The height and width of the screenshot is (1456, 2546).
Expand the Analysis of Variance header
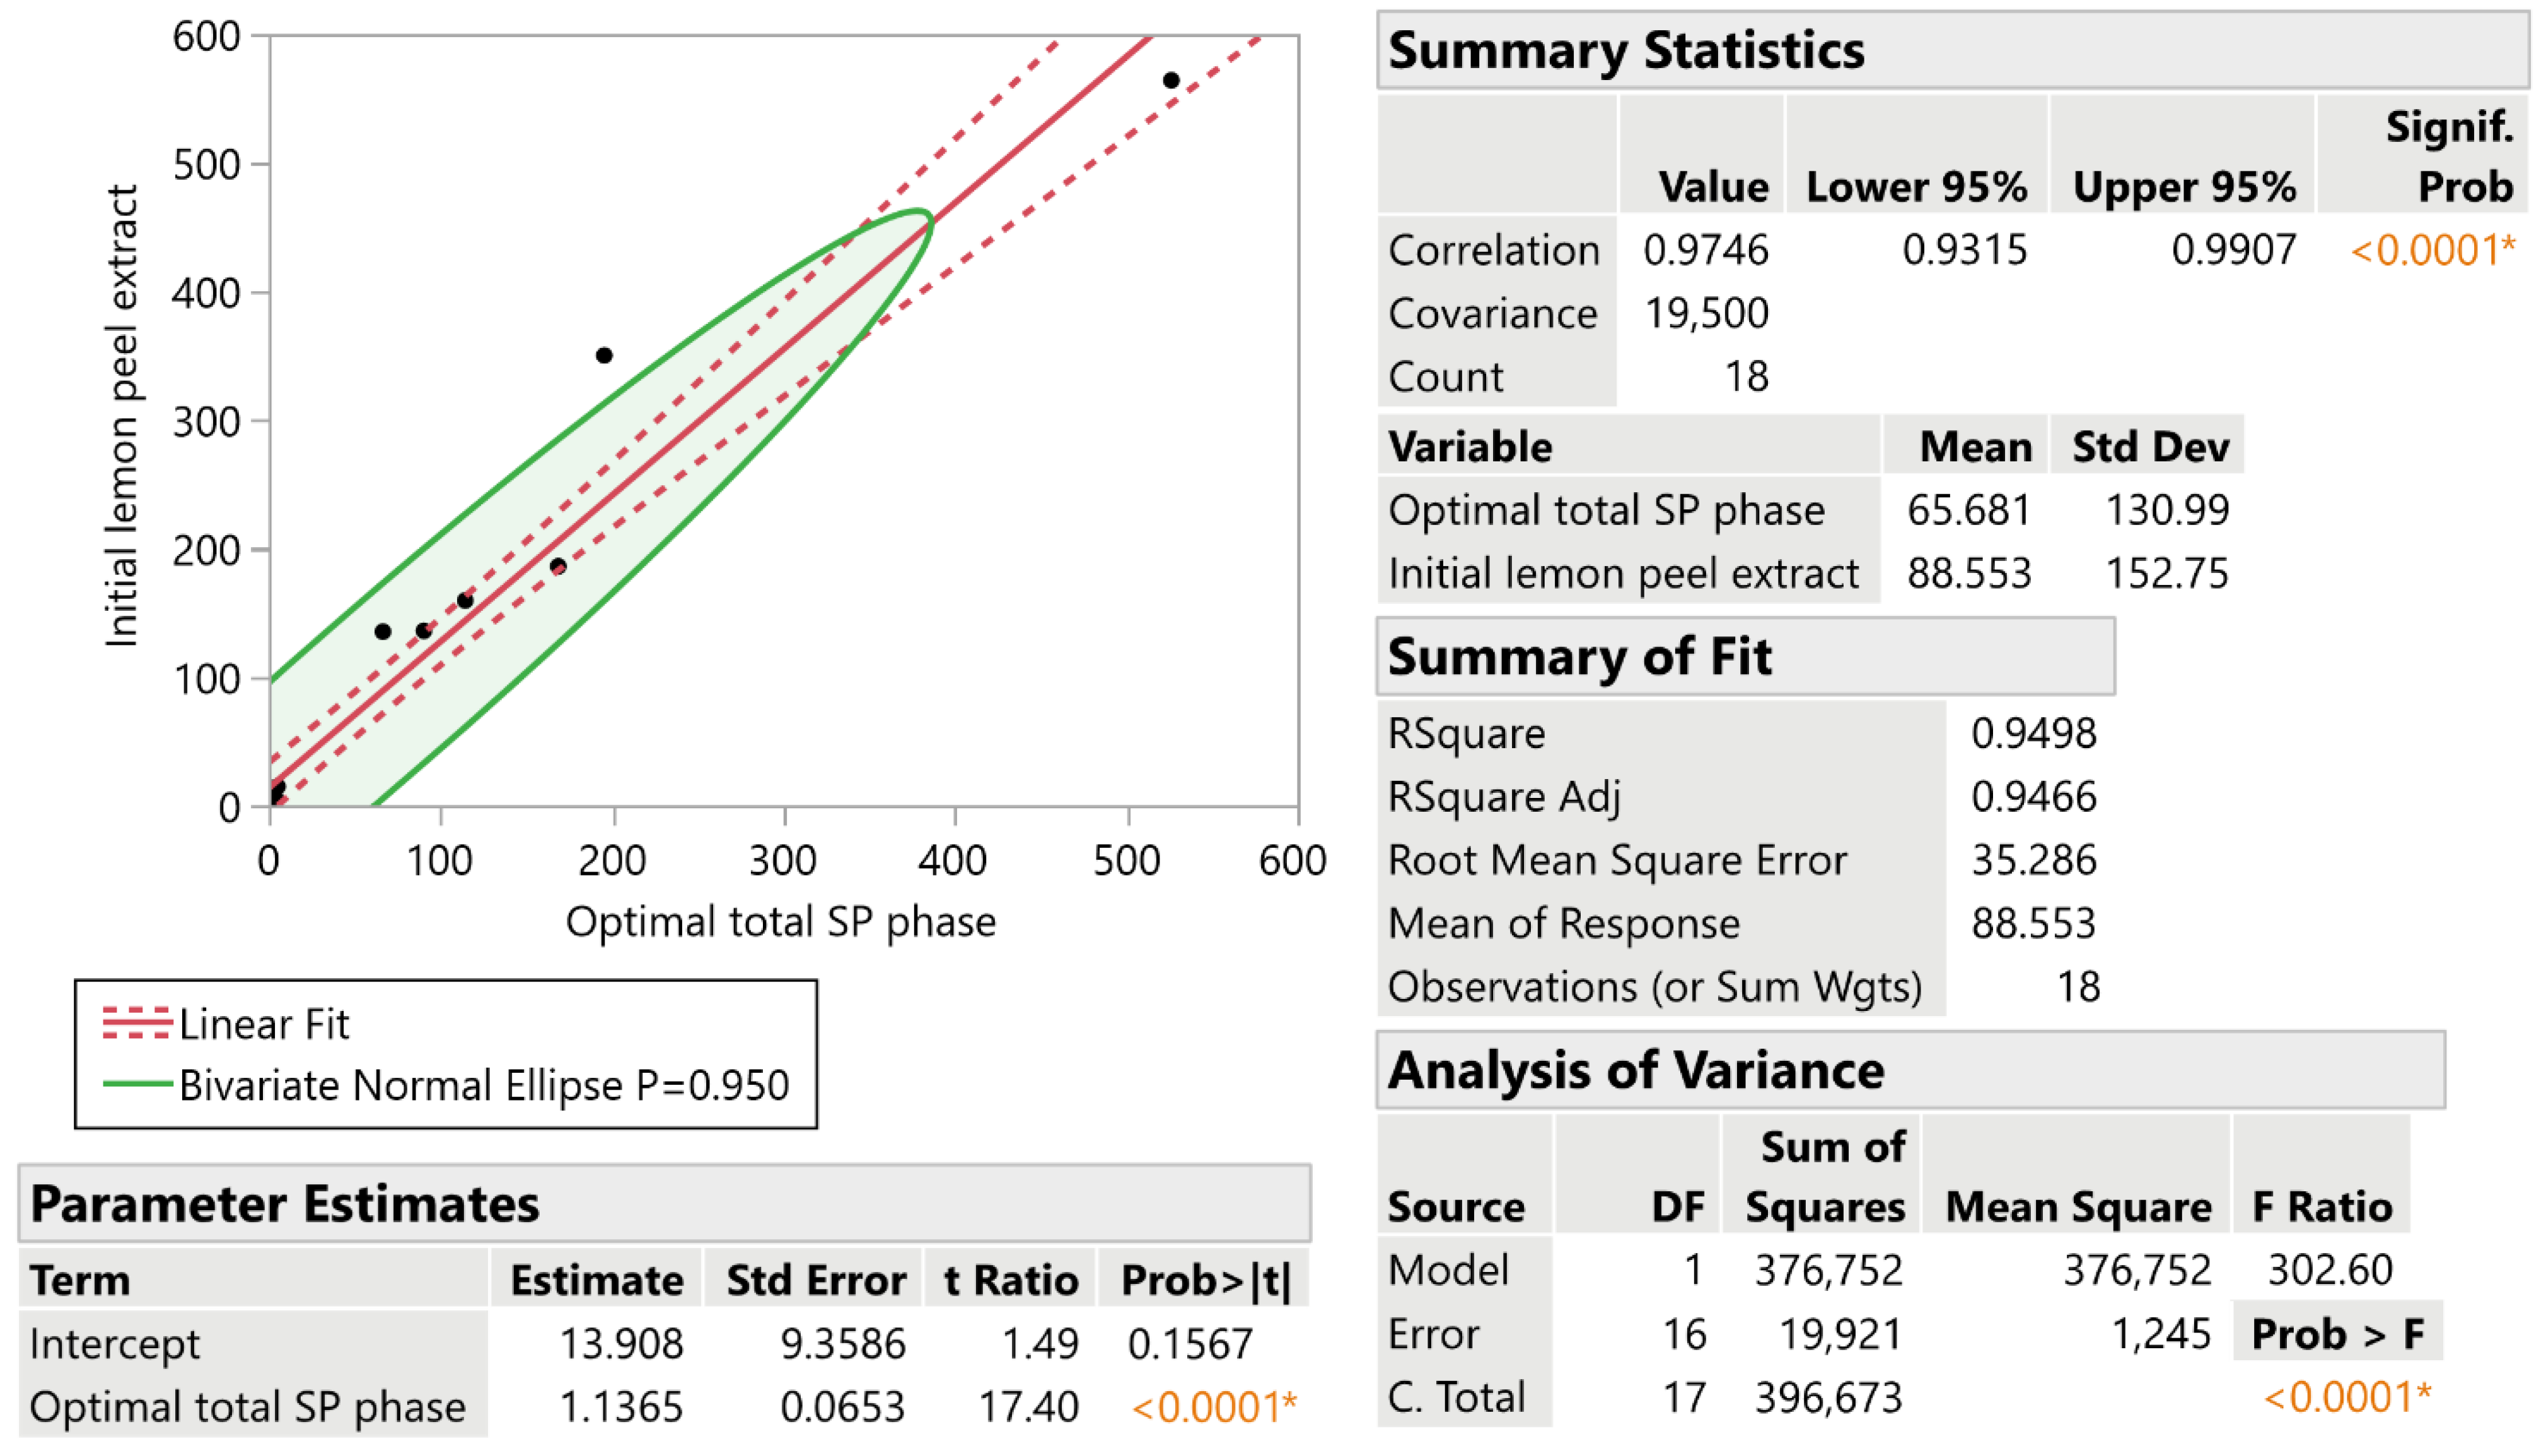[x=1910, y=1070]
